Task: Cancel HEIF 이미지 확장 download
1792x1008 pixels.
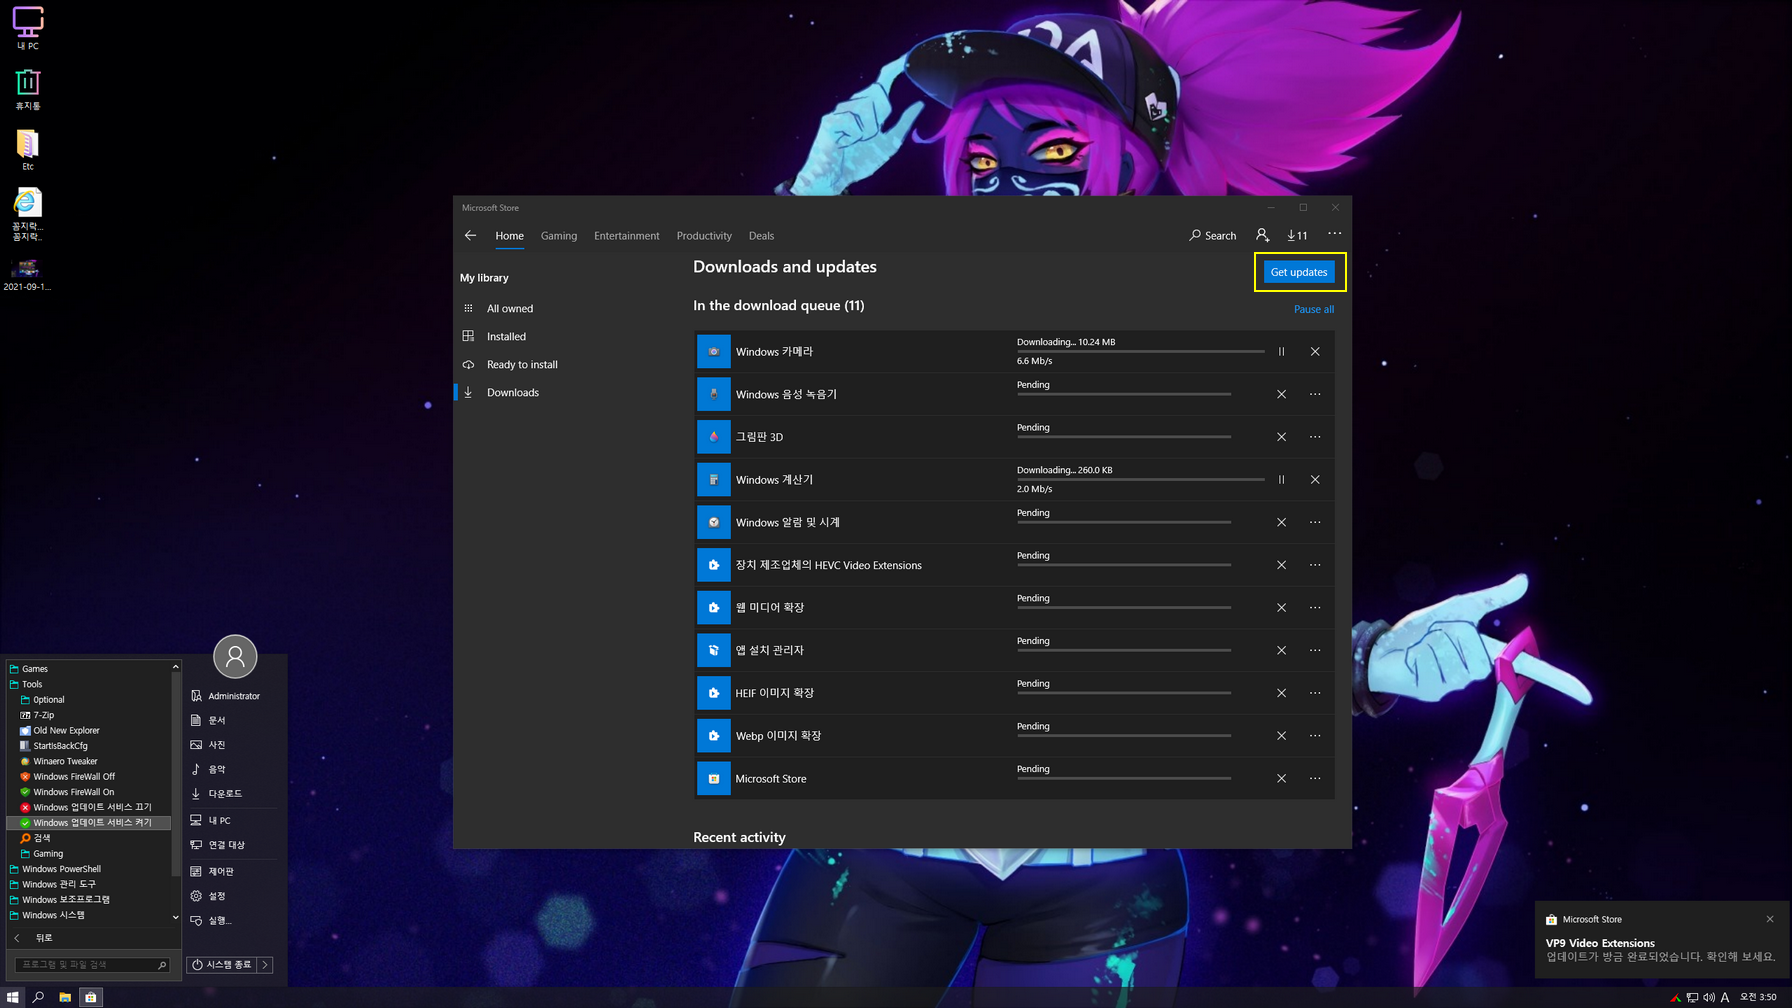Action: click(x=1281, y=693)
